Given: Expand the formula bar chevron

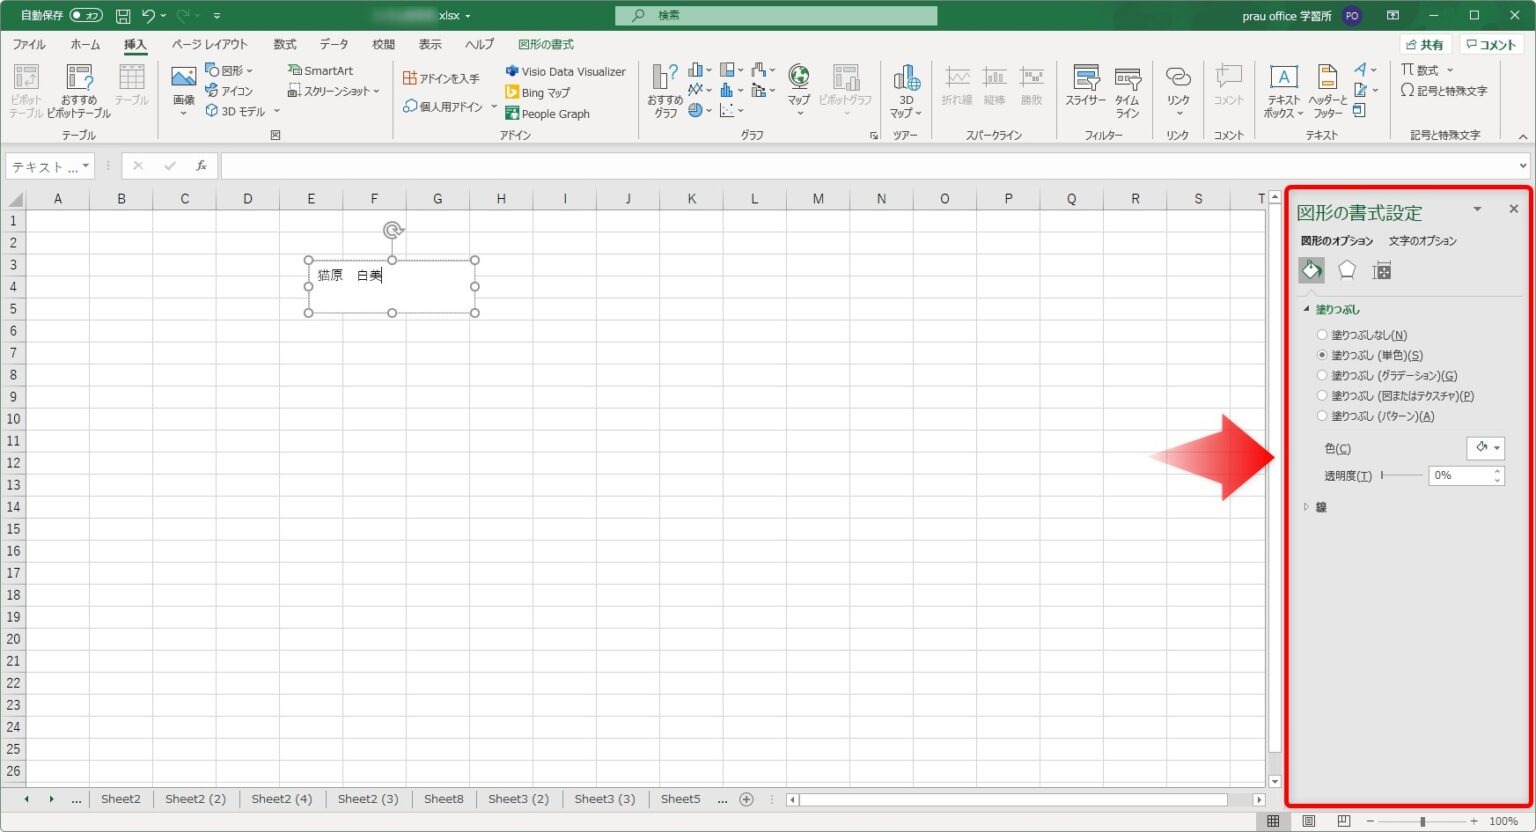Looking at the screenshot, I should (x=1523, y=166).
